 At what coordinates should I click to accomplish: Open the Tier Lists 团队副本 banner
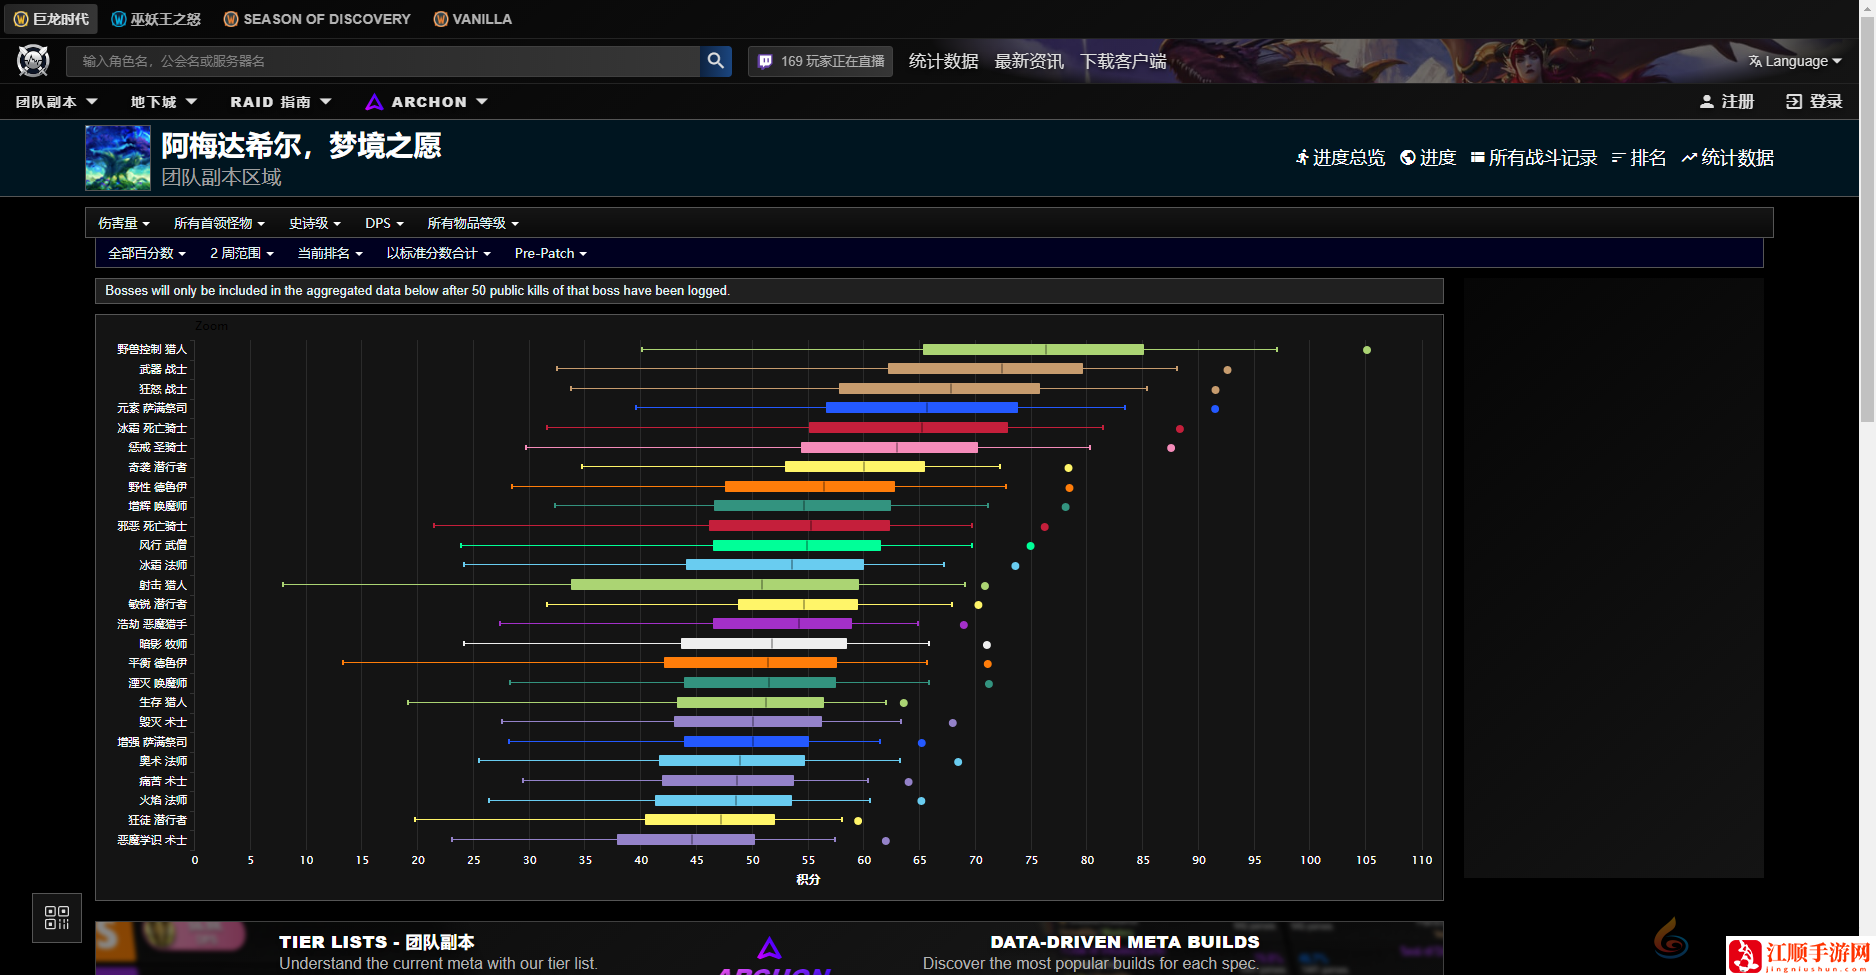tap(438, 952)
